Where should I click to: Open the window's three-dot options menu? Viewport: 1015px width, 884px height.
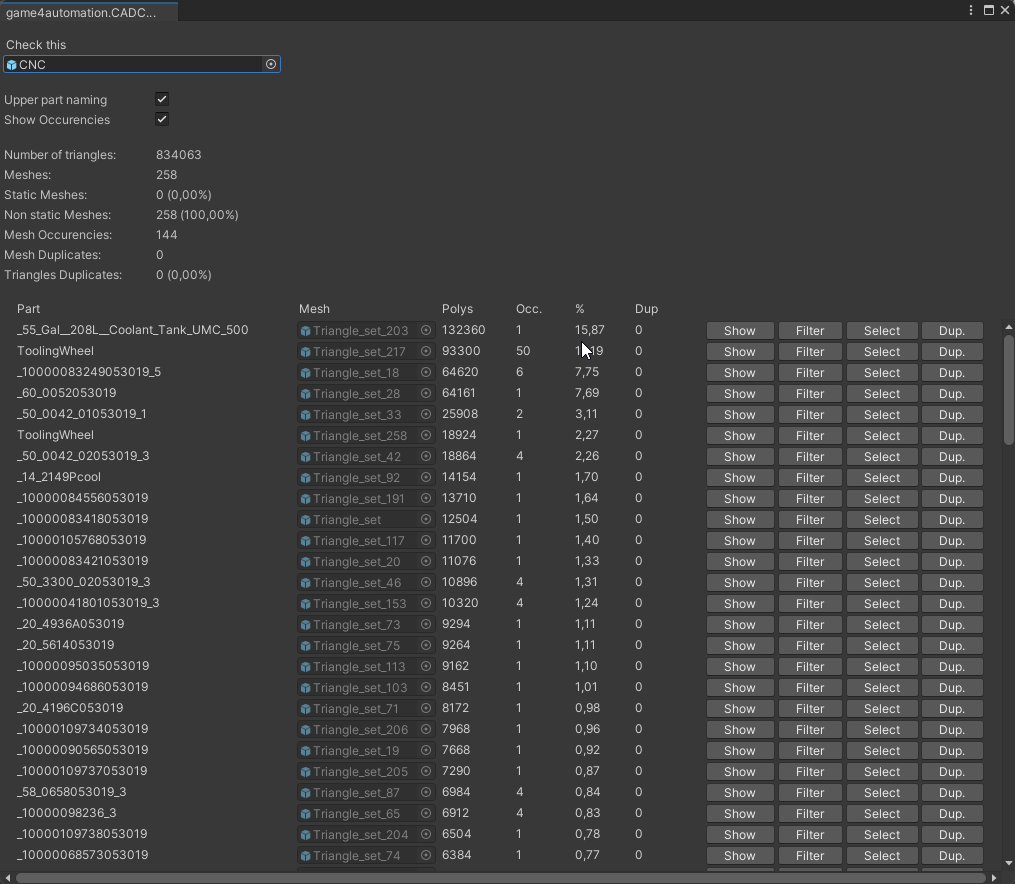(971, 10)
